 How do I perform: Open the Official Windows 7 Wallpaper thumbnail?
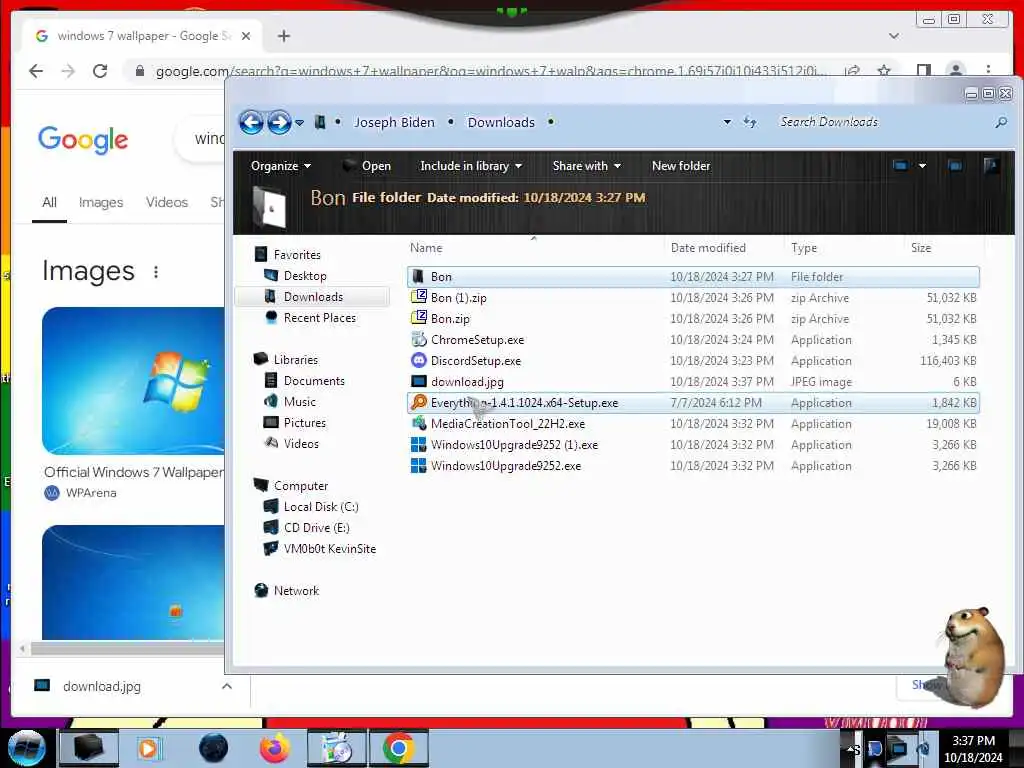coord(133,381)
